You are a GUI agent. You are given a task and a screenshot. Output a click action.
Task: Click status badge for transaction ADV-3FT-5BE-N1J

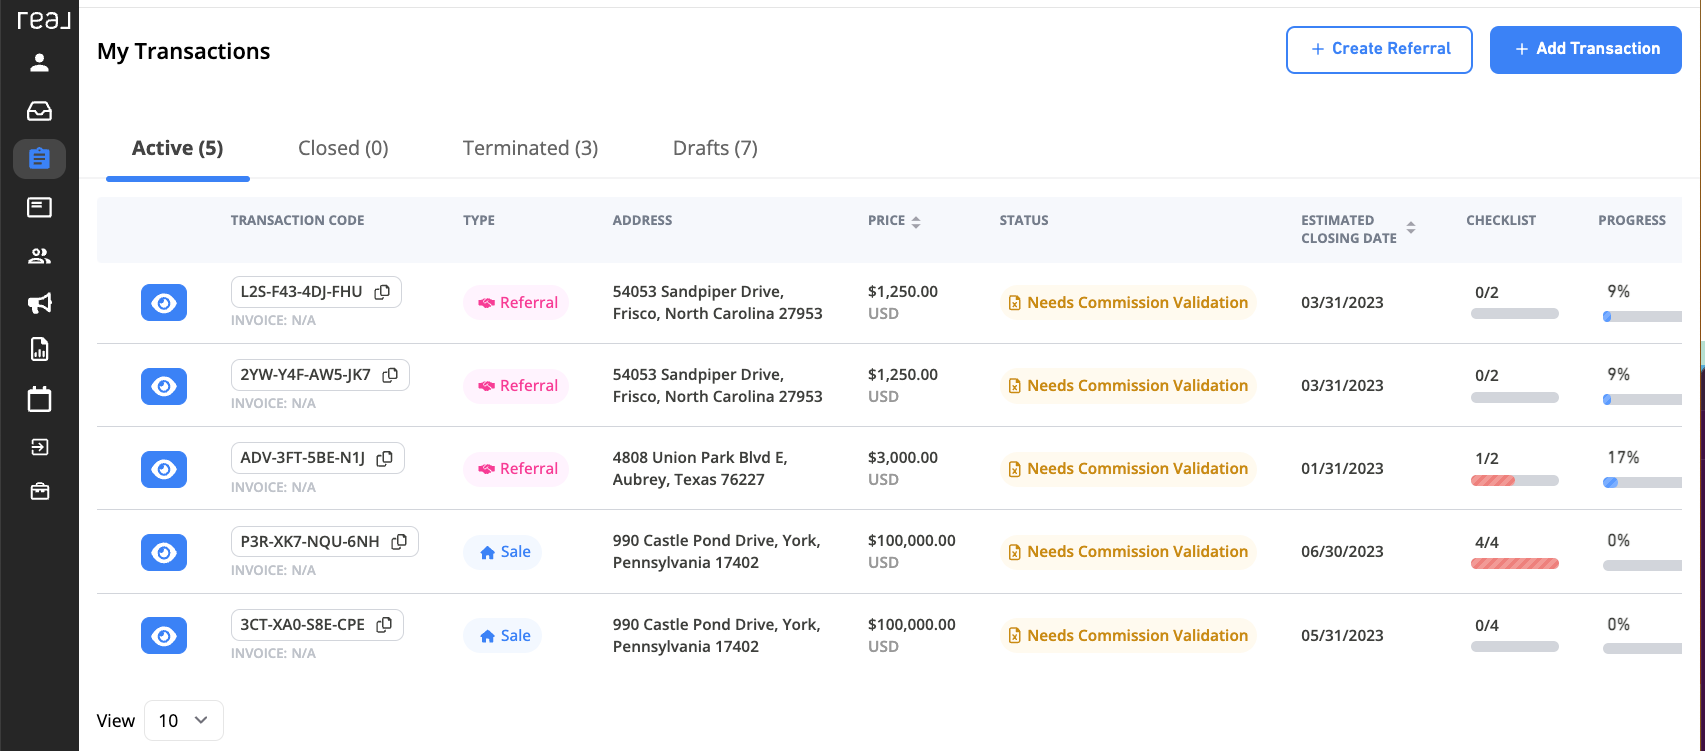[1128, 469]
